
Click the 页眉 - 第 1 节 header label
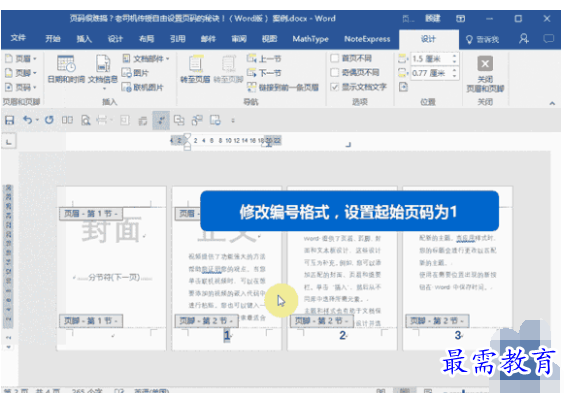(91, 214)
